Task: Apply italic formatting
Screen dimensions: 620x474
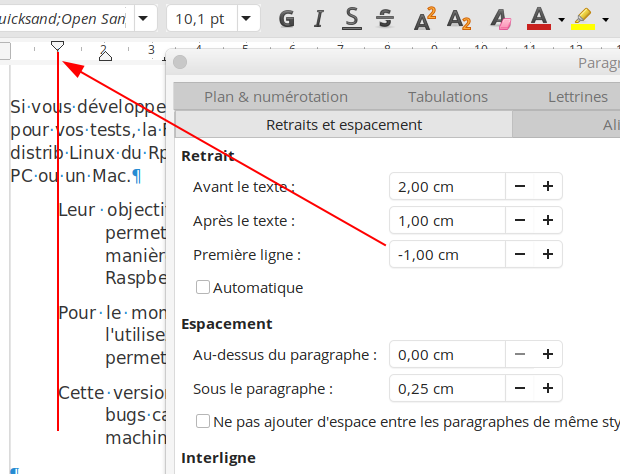Action: pos(319,18)
